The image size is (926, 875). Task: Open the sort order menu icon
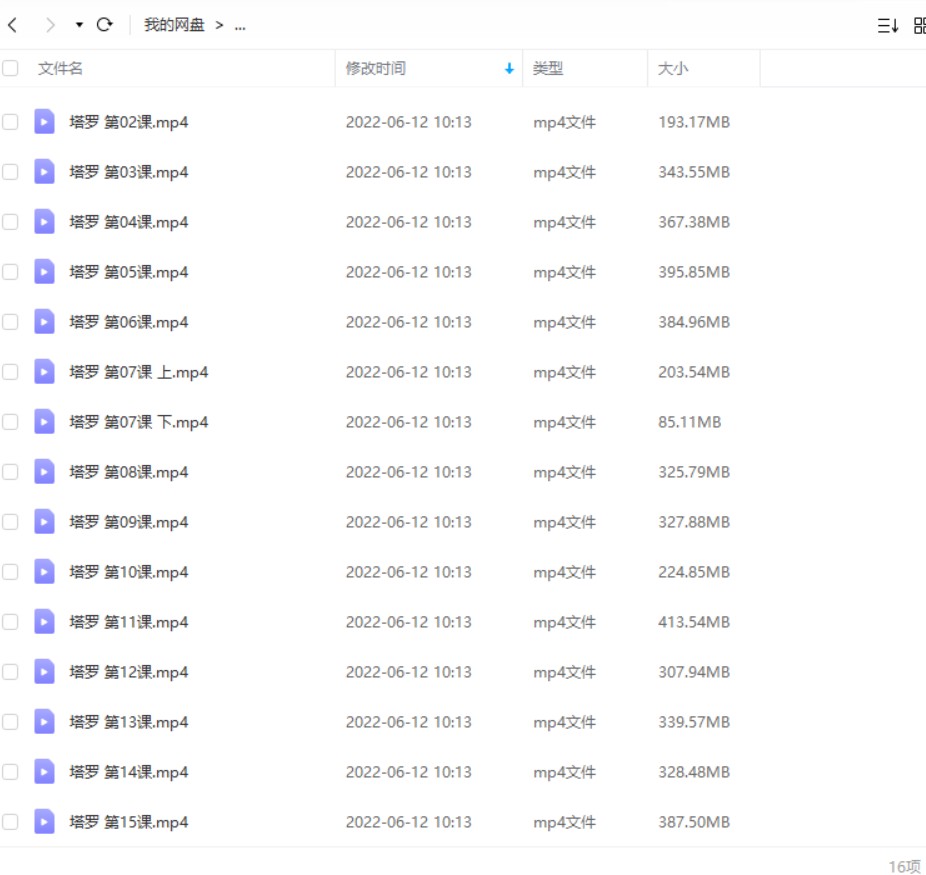click(888, 25)
